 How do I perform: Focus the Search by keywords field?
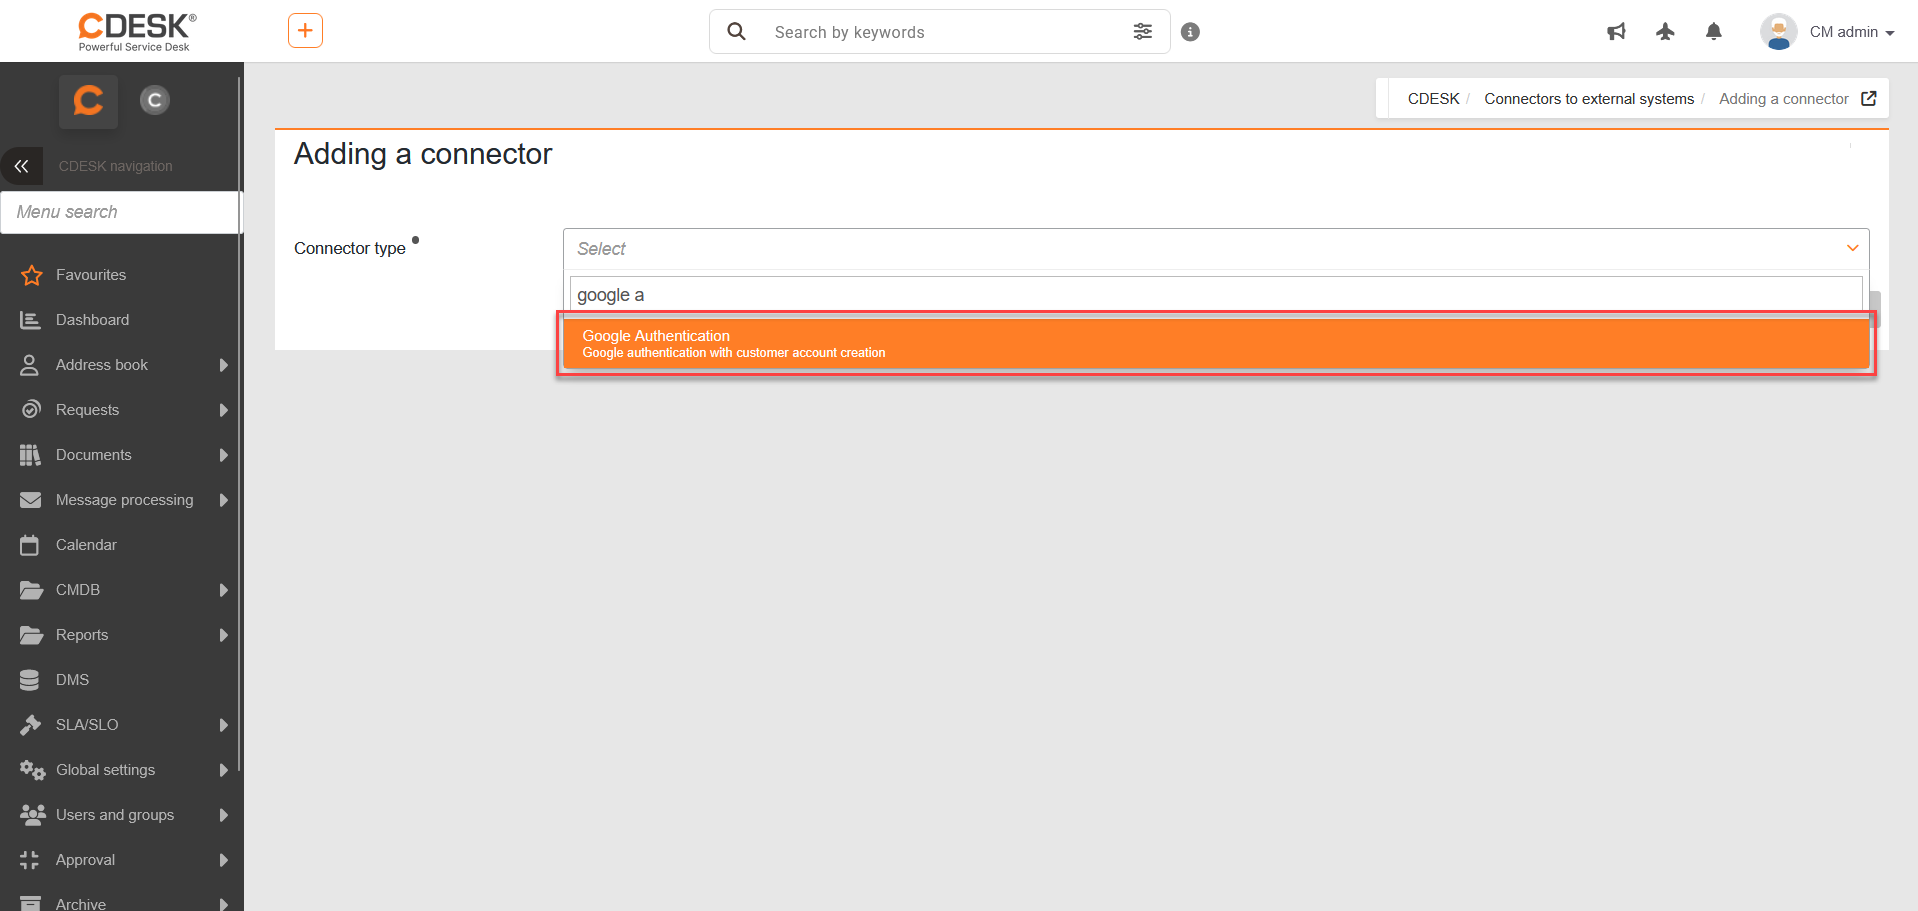pyautogui.click(x=940, y=32)
